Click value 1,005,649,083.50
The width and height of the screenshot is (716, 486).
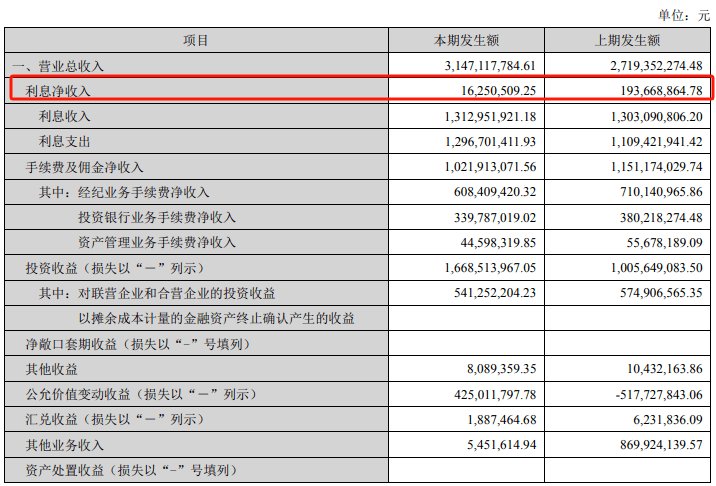point(657,268)
